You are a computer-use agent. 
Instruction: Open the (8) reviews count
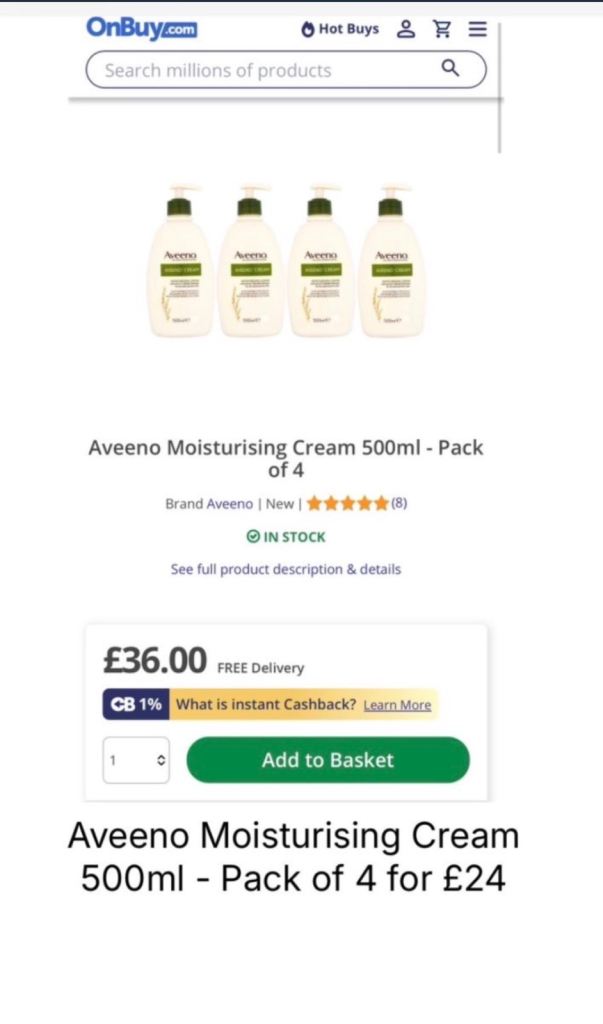point(399,504)
